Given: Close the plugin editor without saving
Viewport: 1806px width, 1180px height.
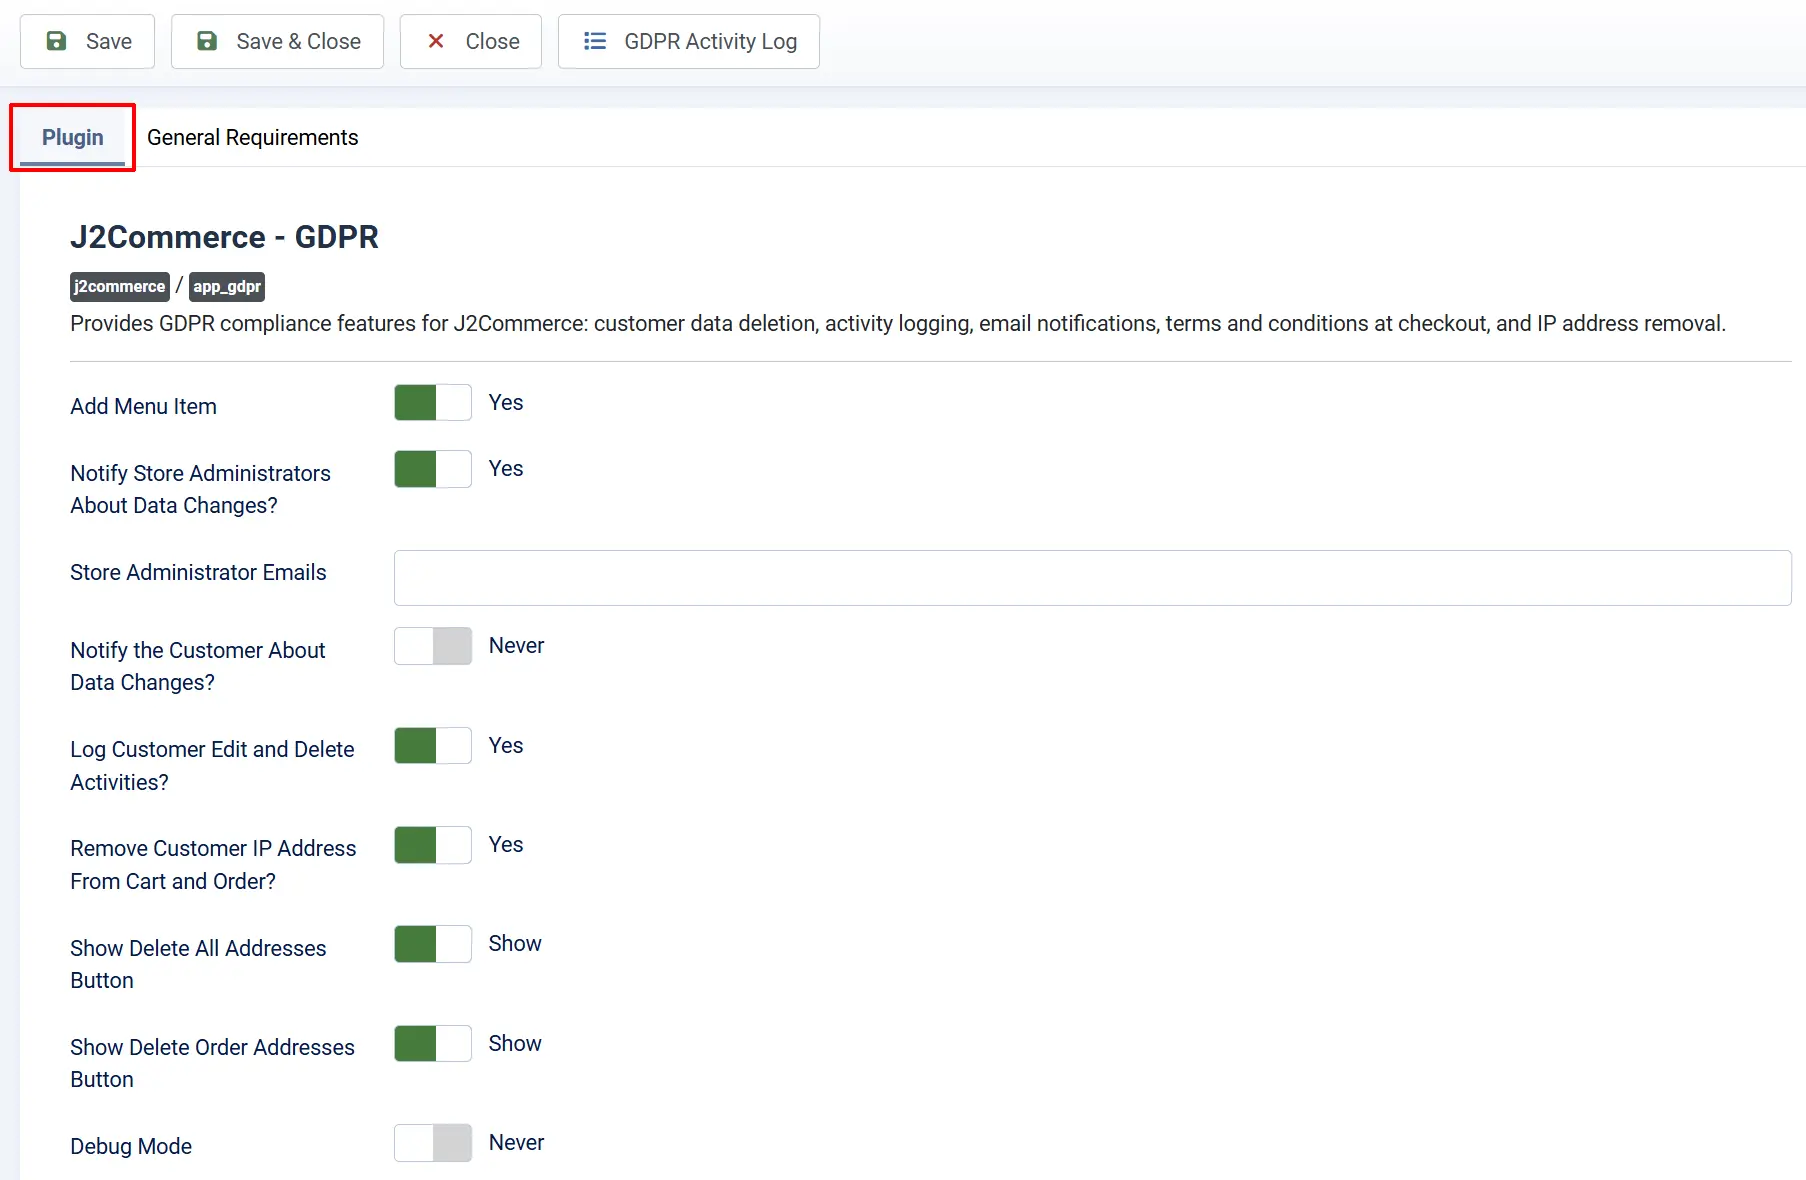Looking at the screenshot, I should 470,41.
